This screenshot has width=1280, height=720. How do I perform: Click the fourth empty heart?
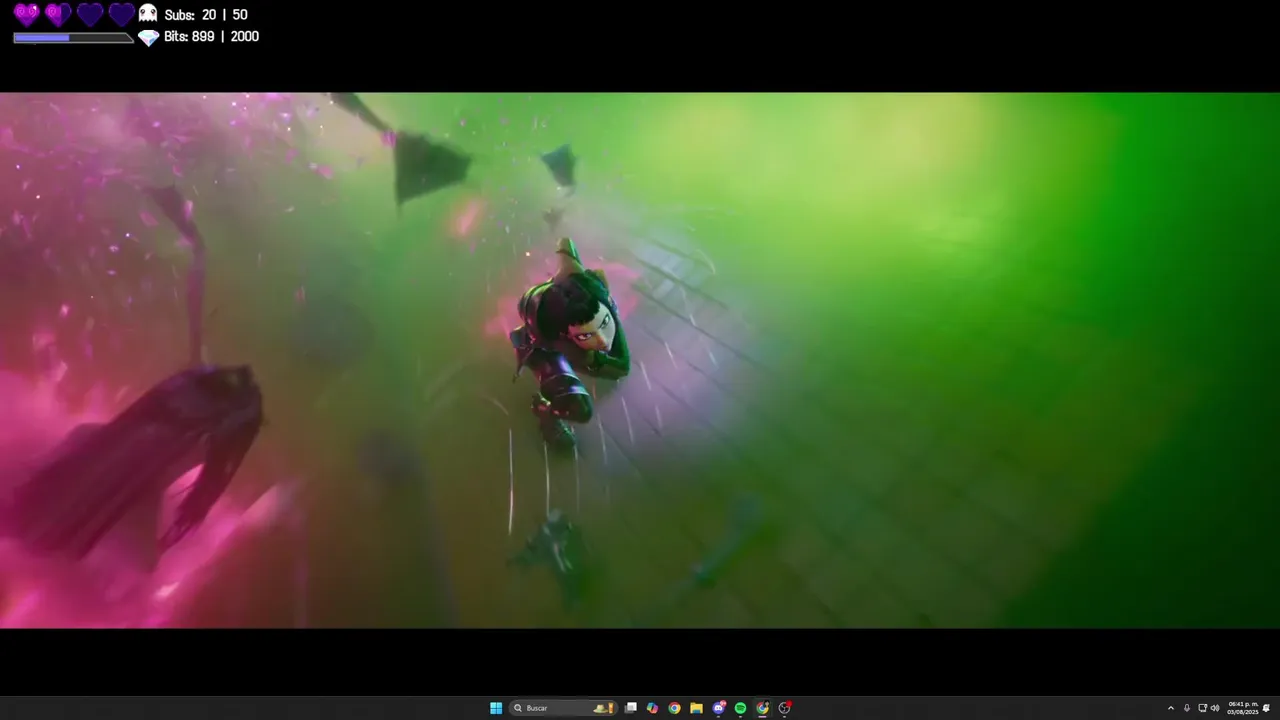[121, 14]
